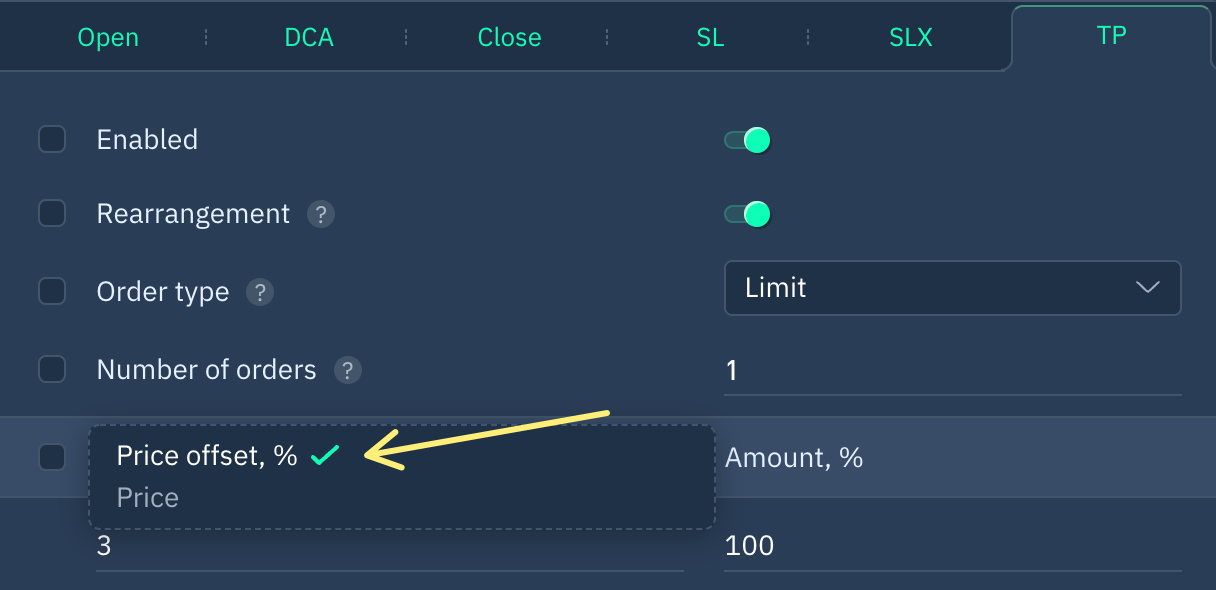
Task: Click the Amount value field showing 100
Action: pyautogui.click(x=952, y=547)
